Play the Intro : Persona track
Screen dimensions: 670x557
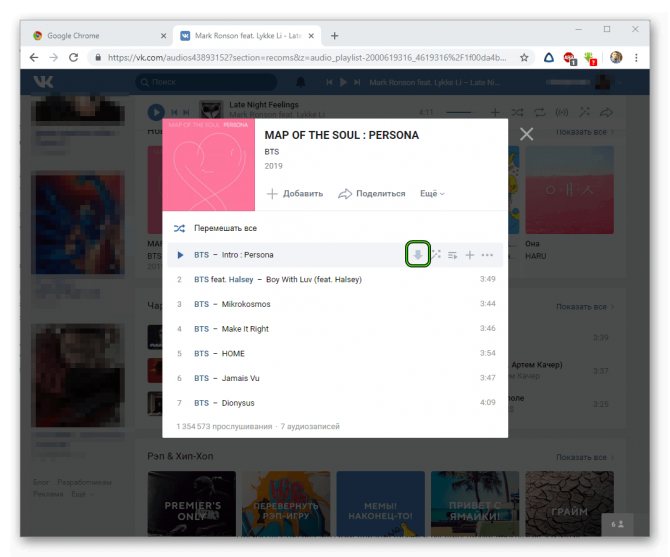pos(180,255)
